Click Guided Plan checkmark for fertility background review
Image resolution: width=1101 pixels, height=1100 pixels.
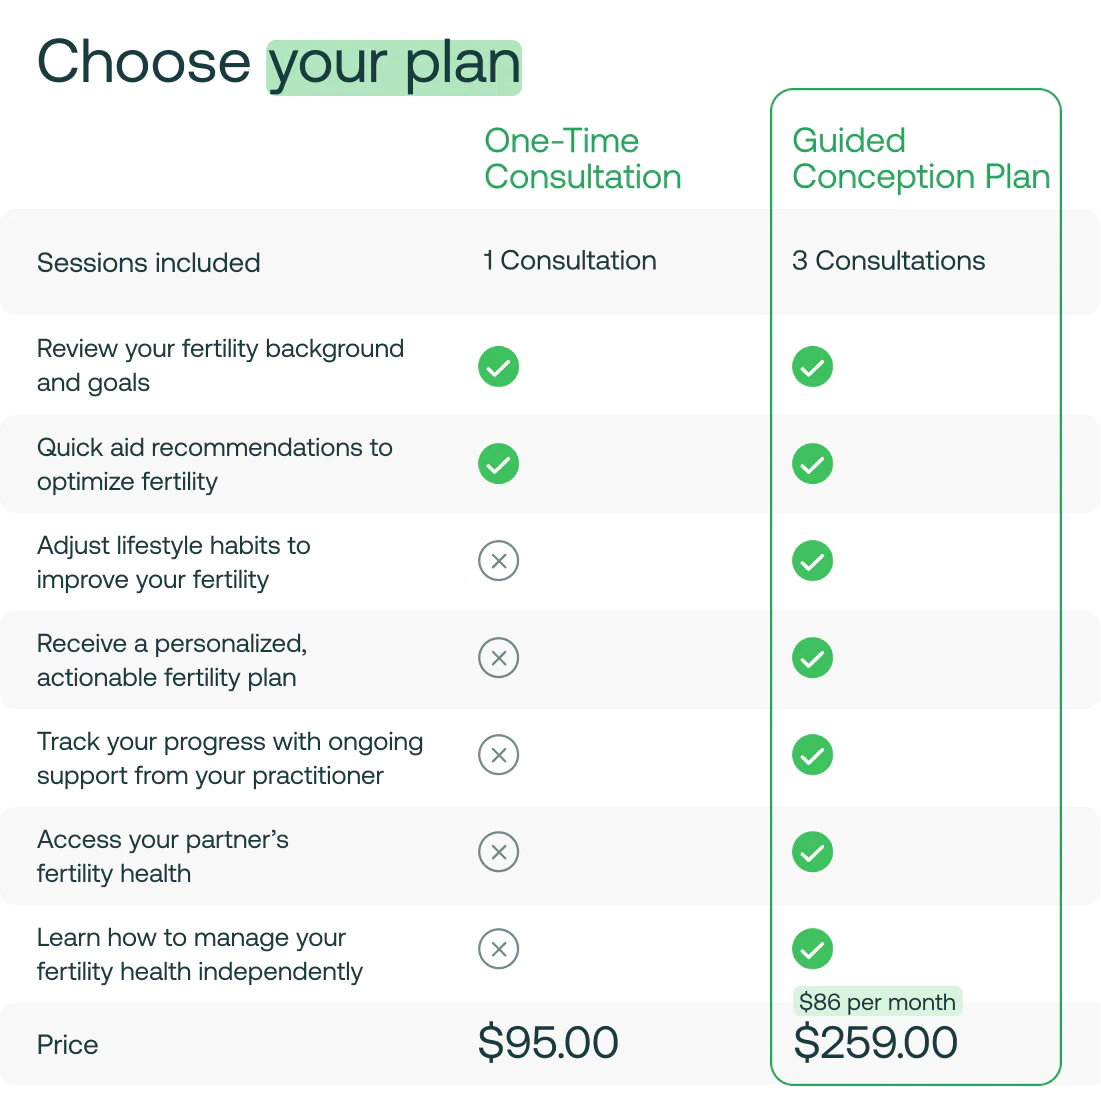coord(812,367)
